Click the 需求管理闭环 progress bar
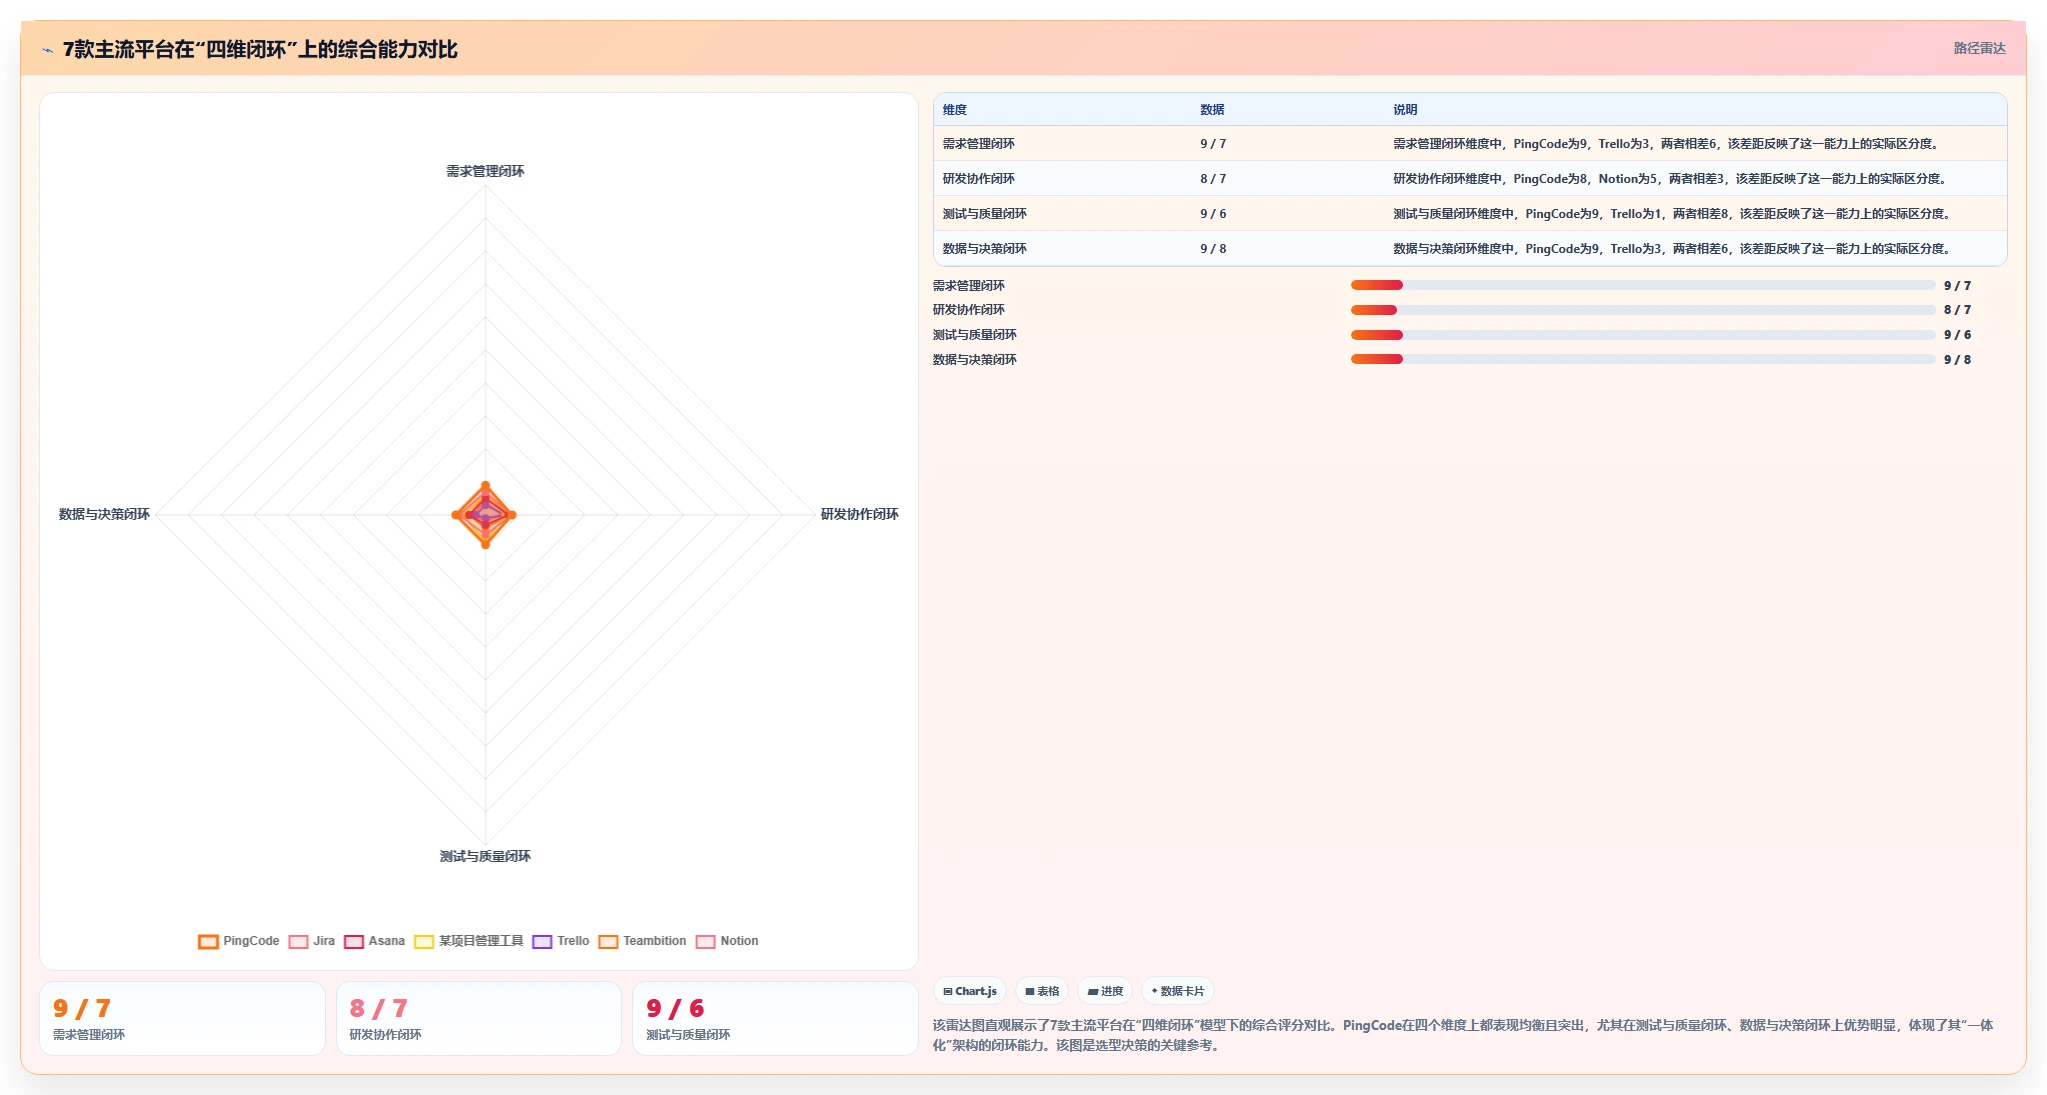 pyautogui.click(x=1642, y=285)
